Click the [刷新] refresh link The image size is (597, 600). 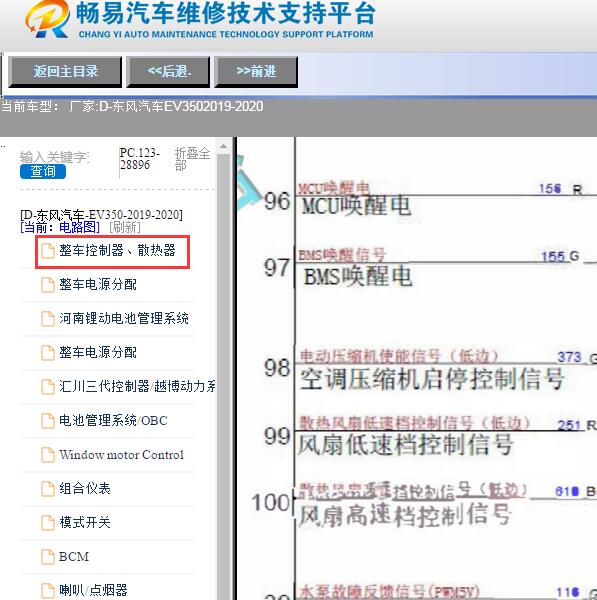coord(125,227)
